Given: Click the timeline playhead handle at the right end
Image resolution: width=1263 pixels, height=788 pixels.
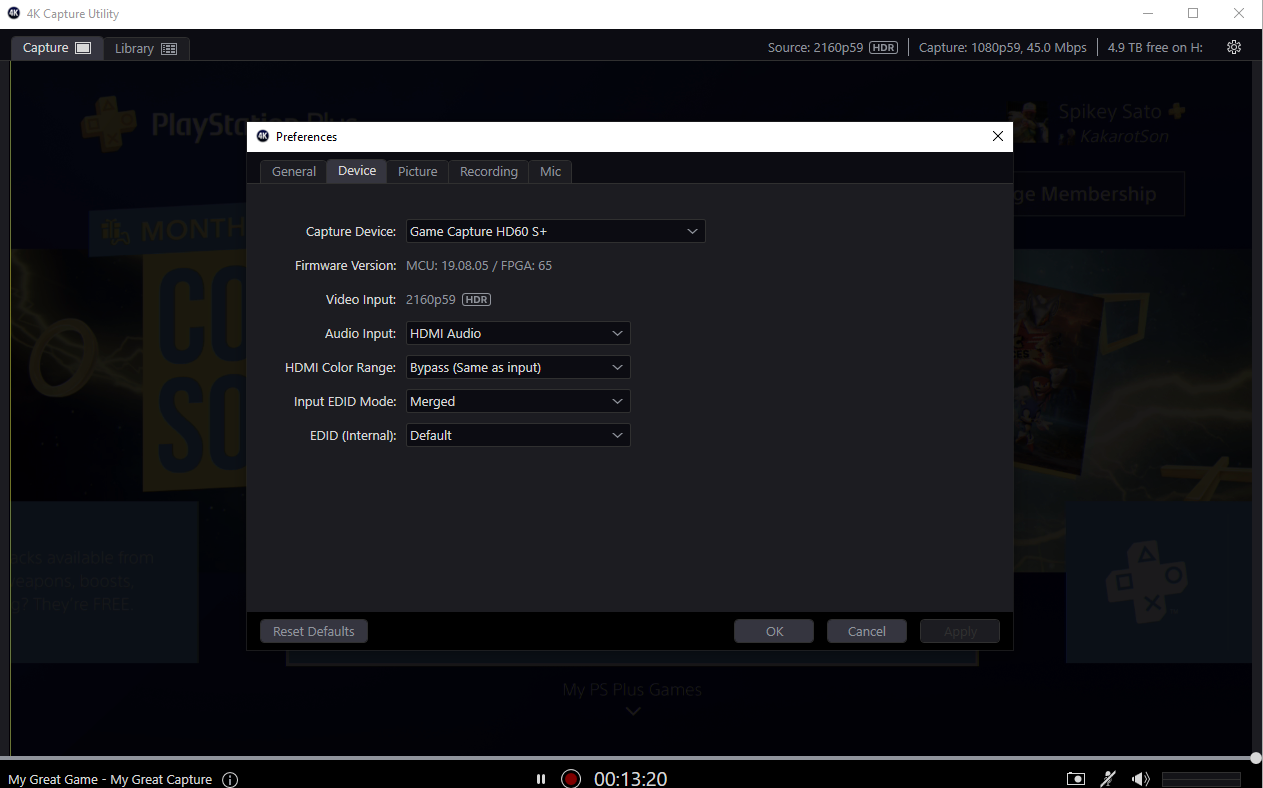Looking at the screenshot, I should click(1256, 758).
